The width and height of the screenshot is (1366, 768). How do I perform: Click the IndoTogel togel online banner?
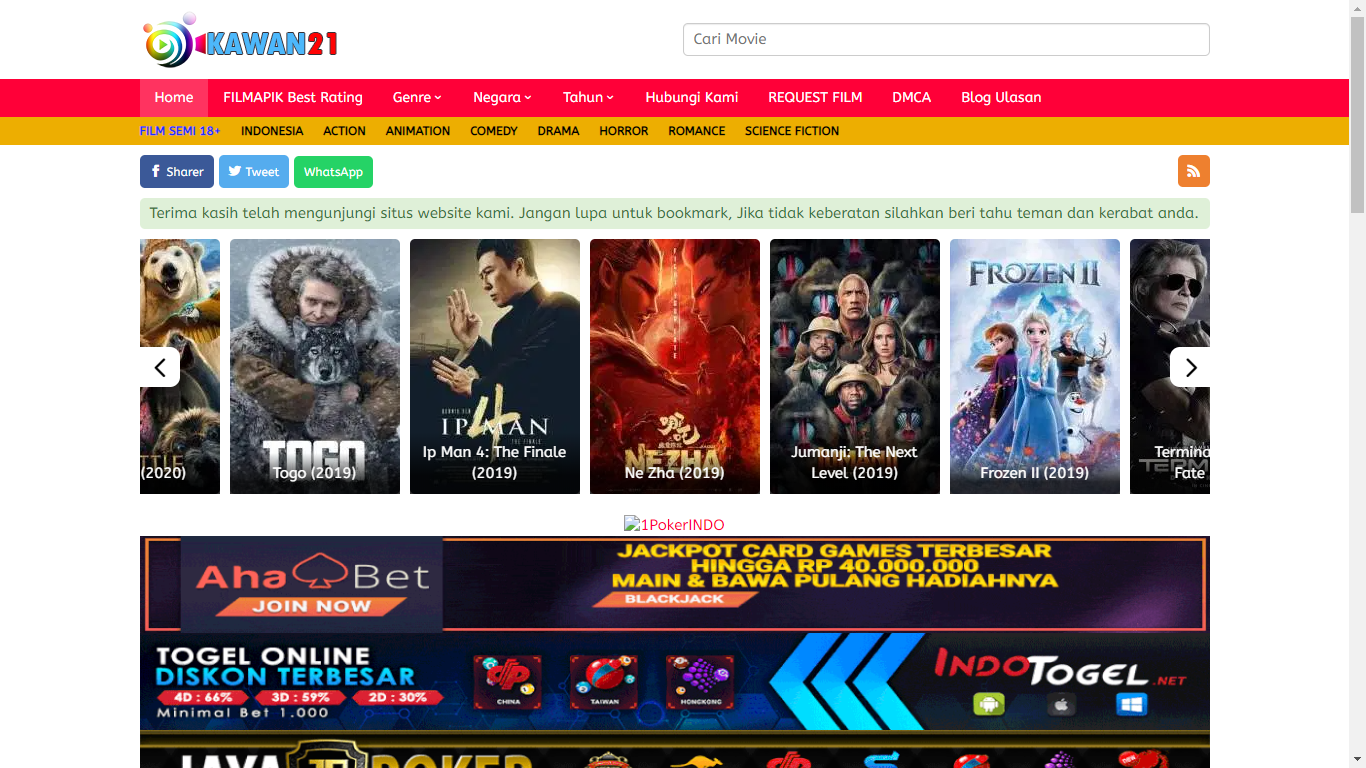click(x=675, y=681)
